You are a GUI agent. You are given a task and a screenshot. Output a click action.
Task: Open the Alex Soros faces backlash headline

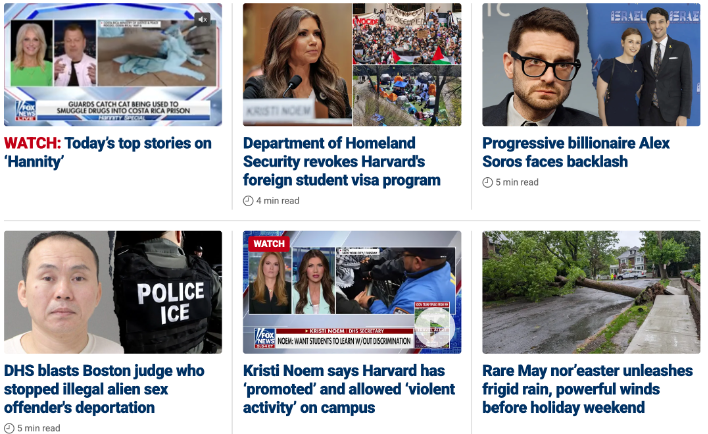[x=576, y=152]
